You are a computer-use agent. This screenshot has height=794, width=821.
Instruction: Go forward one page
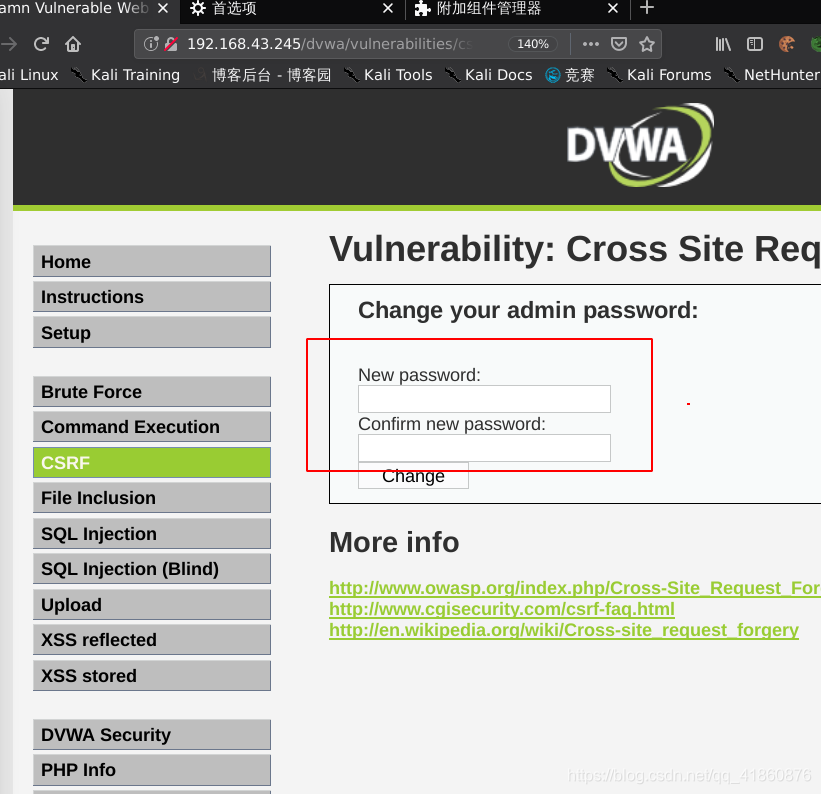(9, 44)
